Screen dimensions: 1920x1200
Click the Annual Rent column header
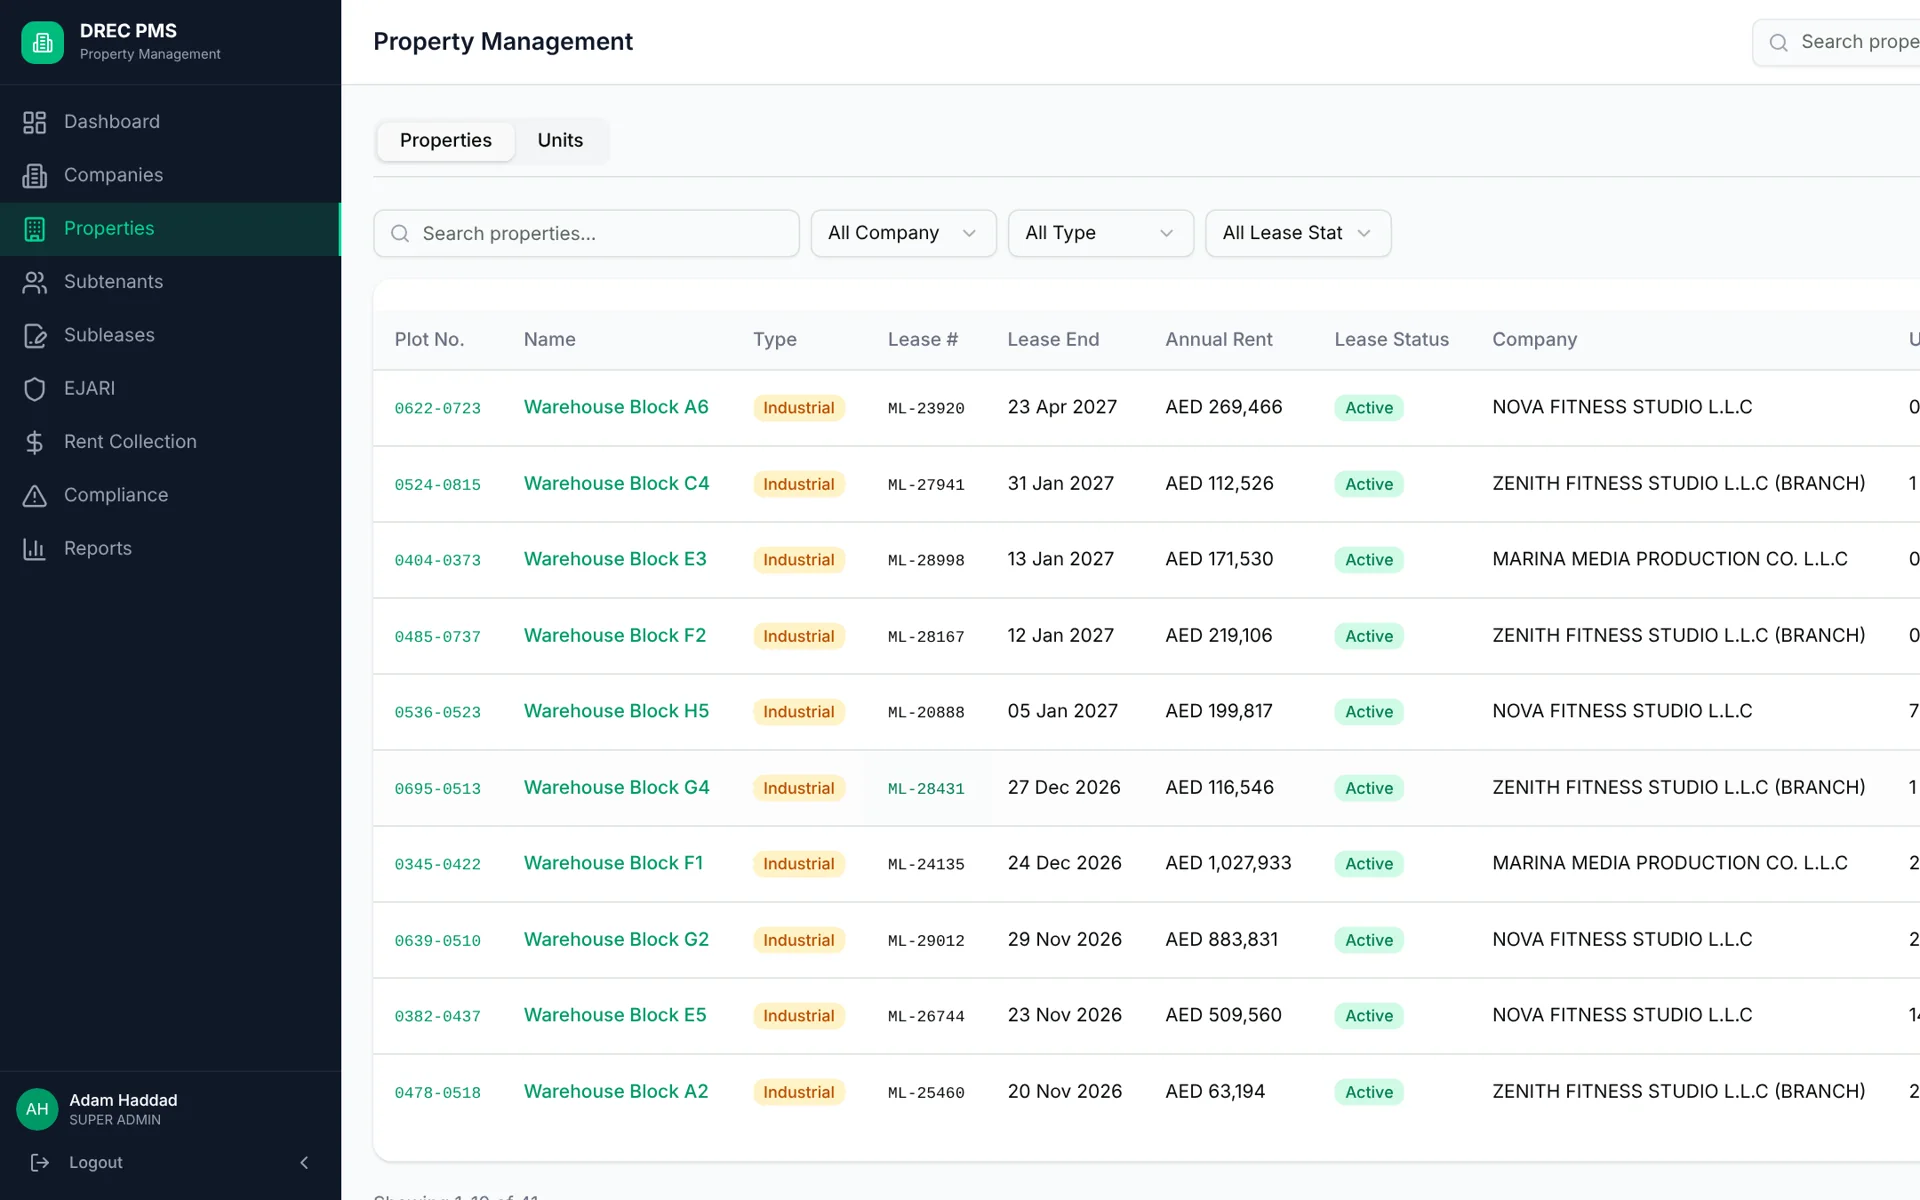coord(1218,340)
